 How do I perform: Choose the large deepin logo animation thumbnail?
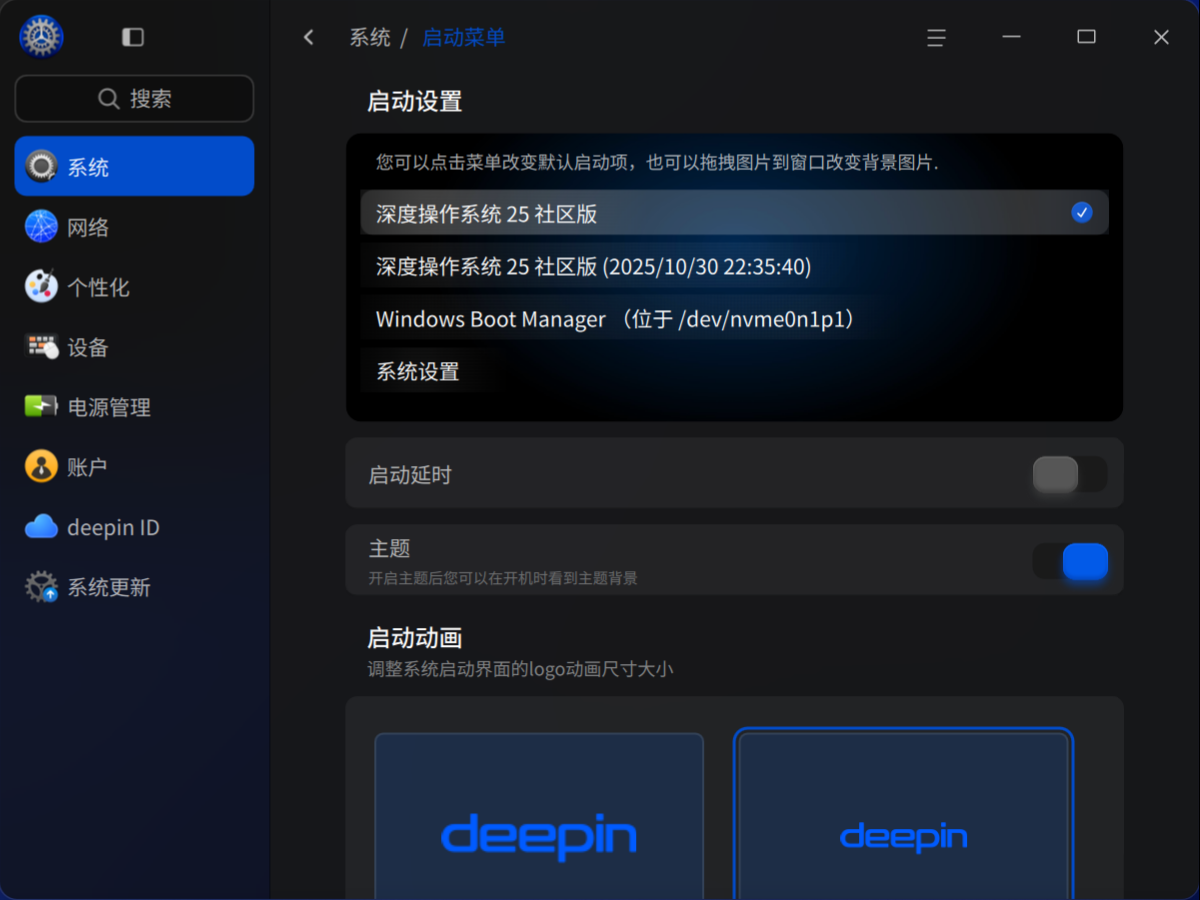tap(539, 816)
